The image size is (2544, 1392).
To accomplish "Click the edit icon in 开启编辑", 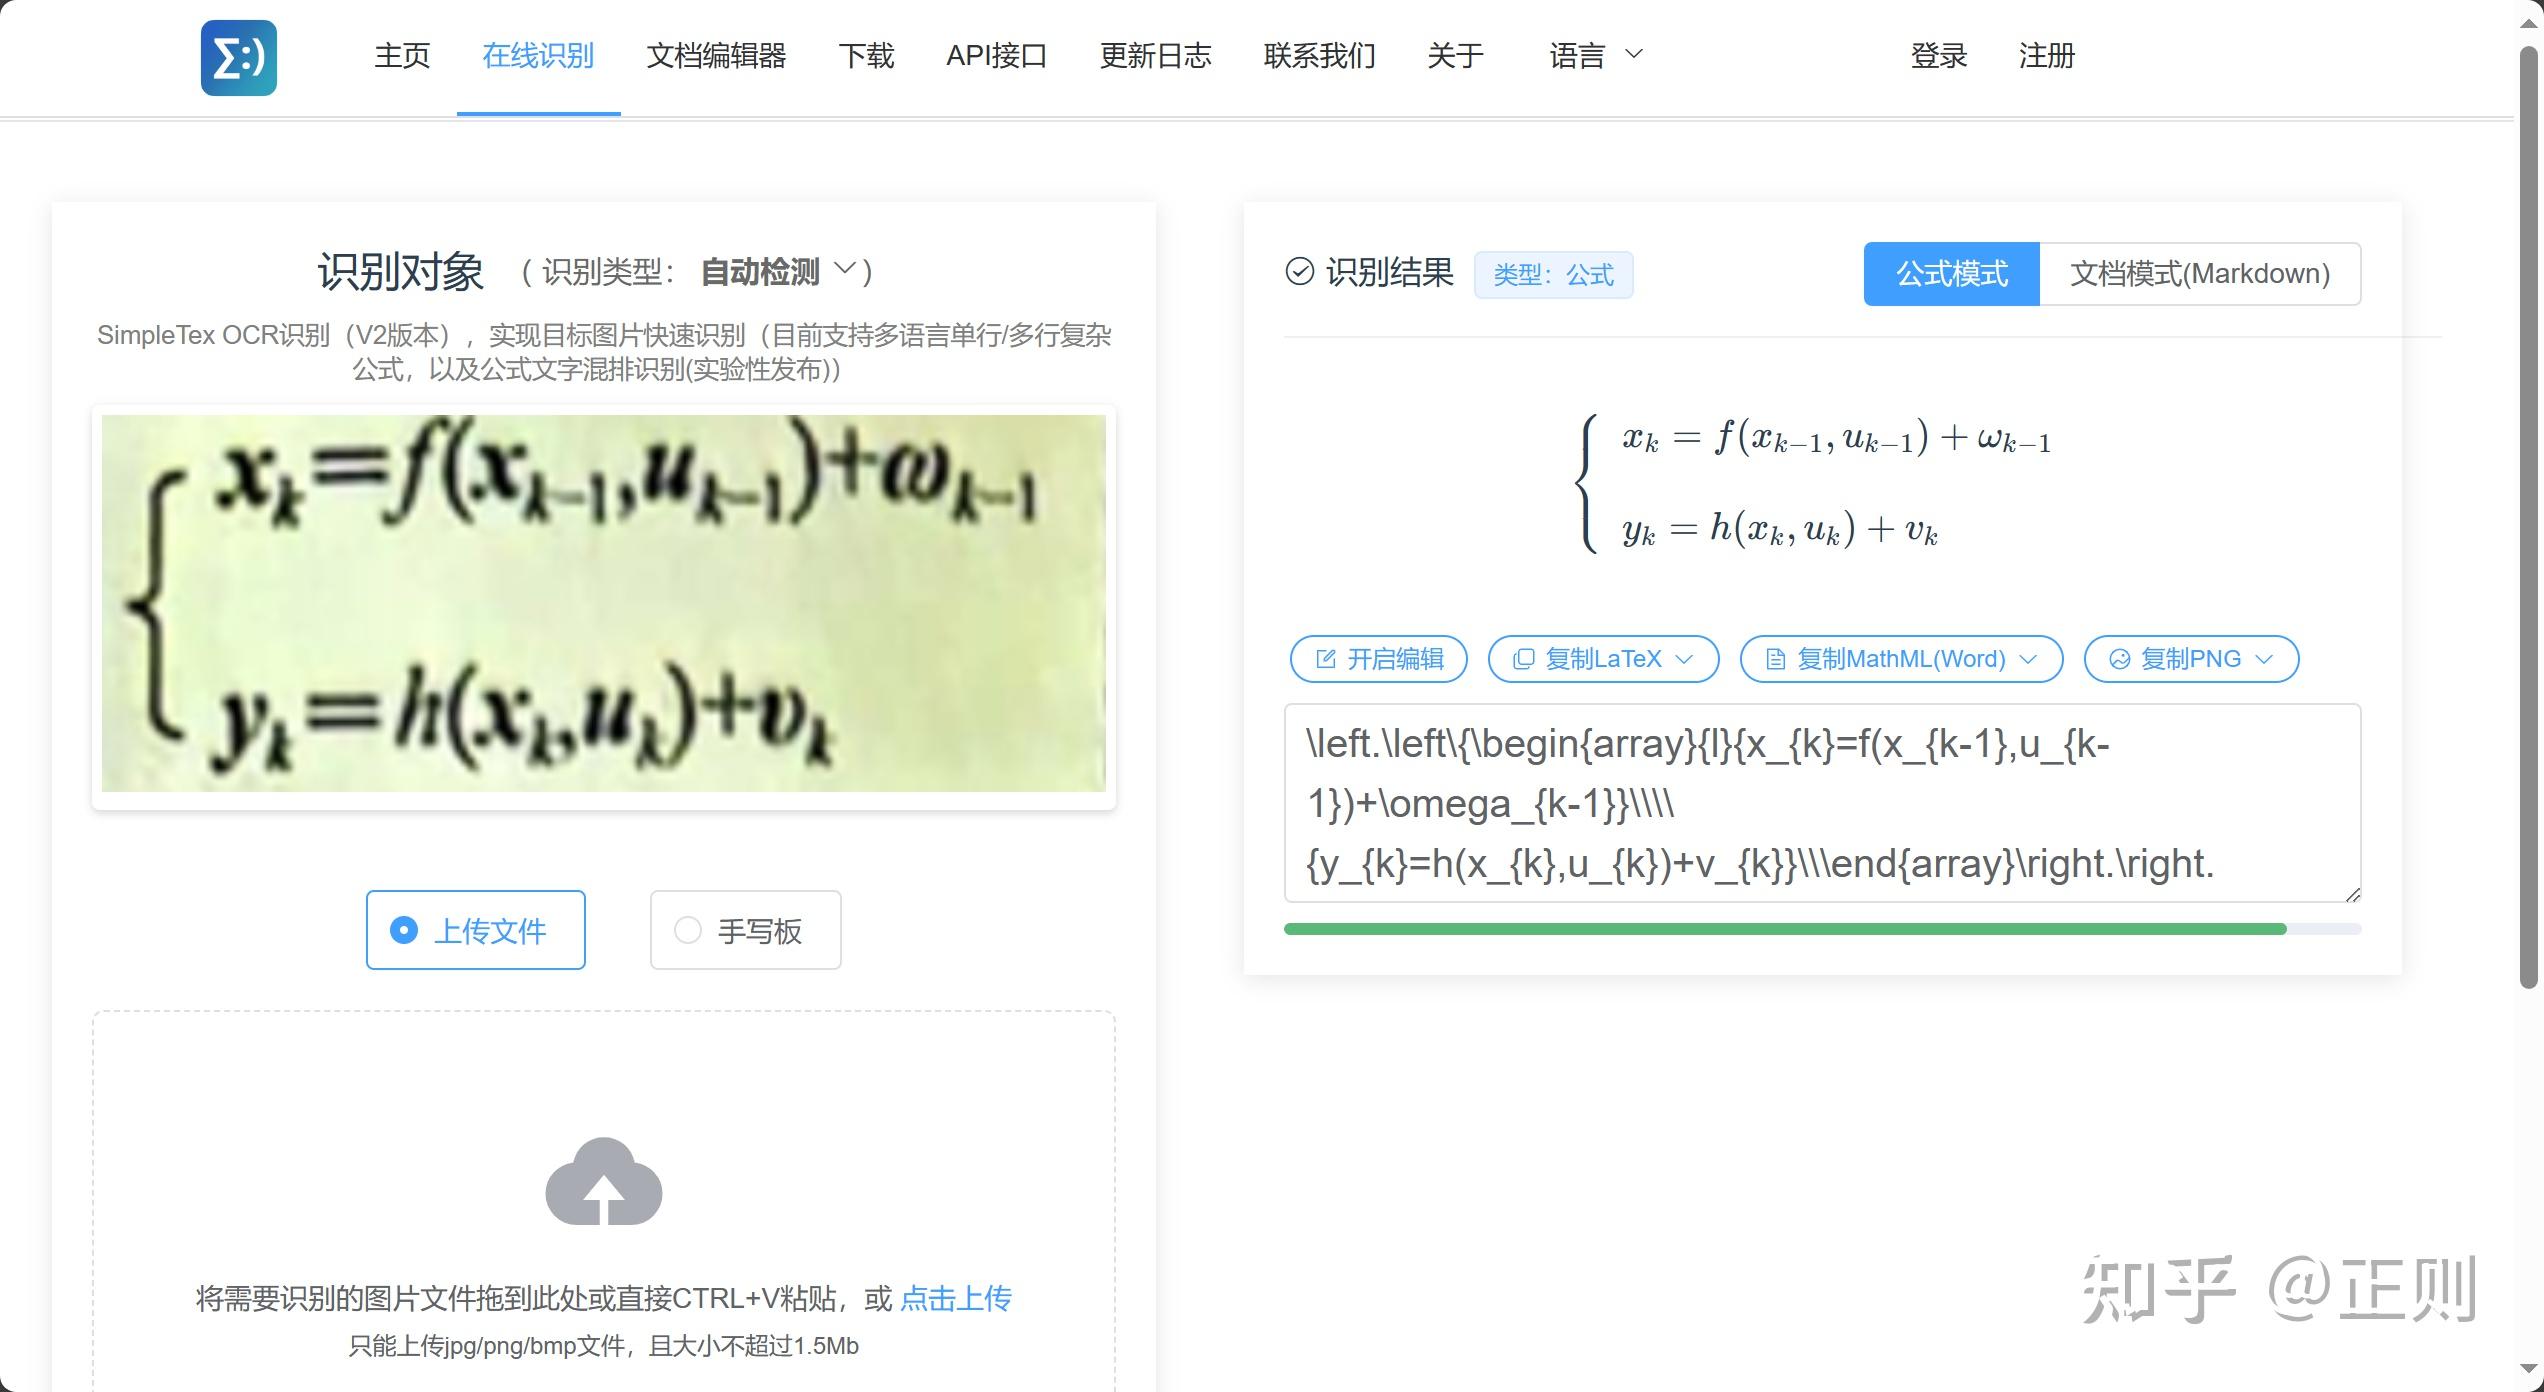I will [x=1325, y=658].
